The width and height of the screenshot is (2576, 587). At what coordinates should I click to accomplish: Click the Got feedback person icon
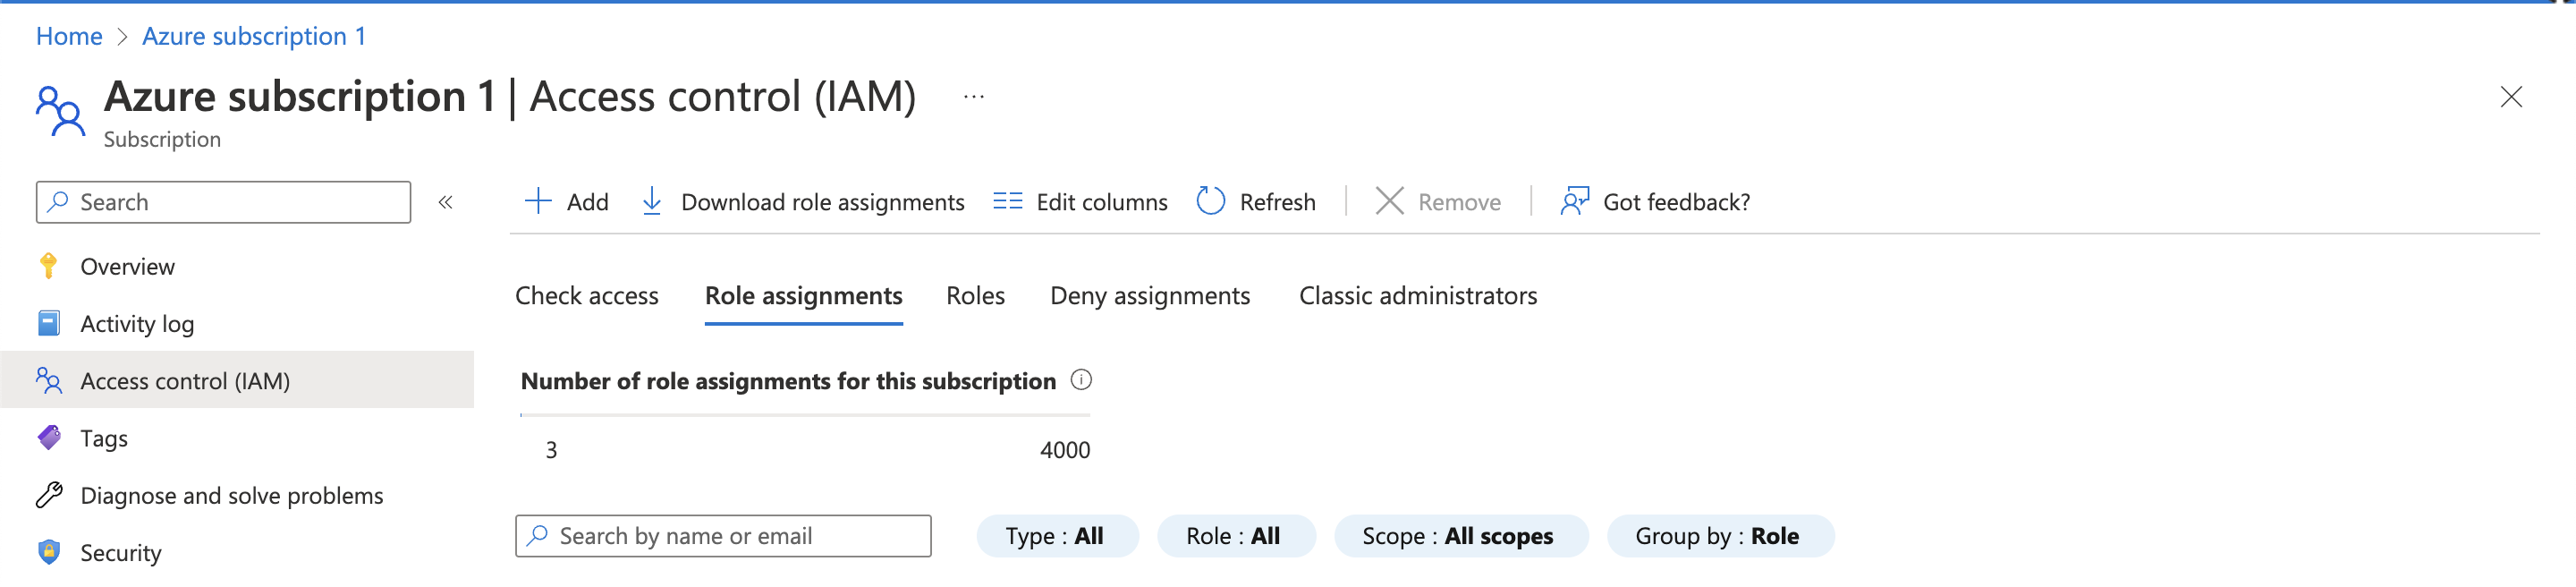pos(1574,201)
